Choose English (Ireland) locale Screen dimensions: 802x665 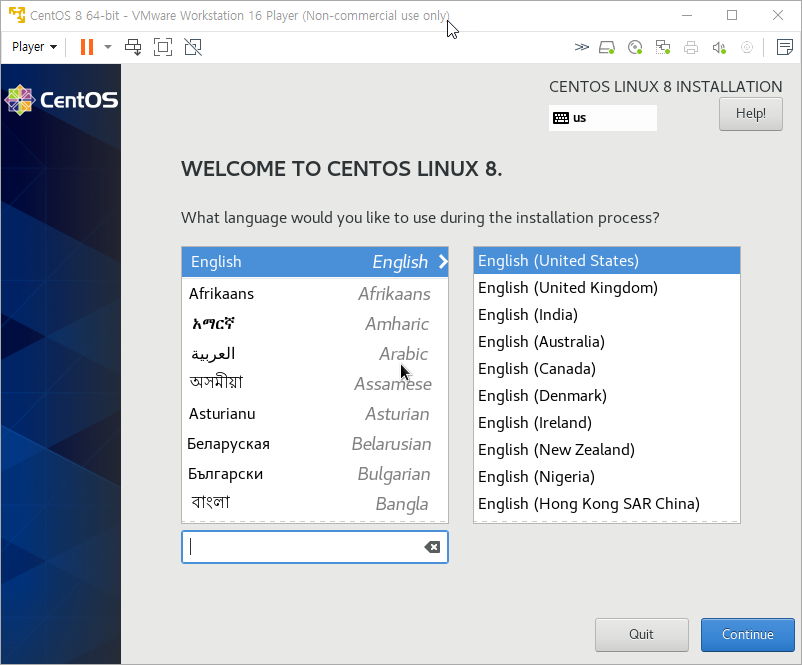[x=607, y=423]
